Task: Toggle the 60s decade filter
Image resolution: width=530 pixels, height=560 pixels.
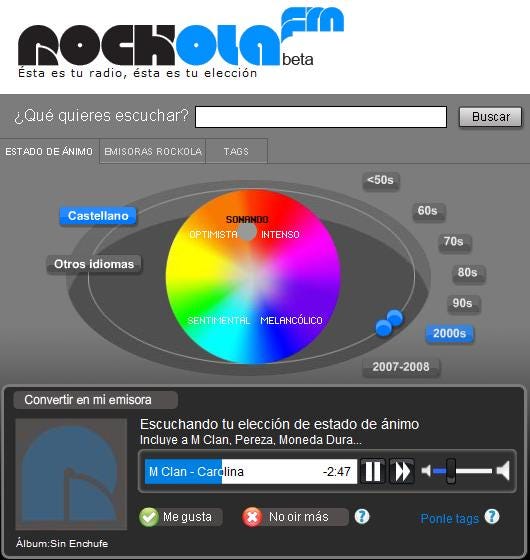Action: (x=428, y=211)
